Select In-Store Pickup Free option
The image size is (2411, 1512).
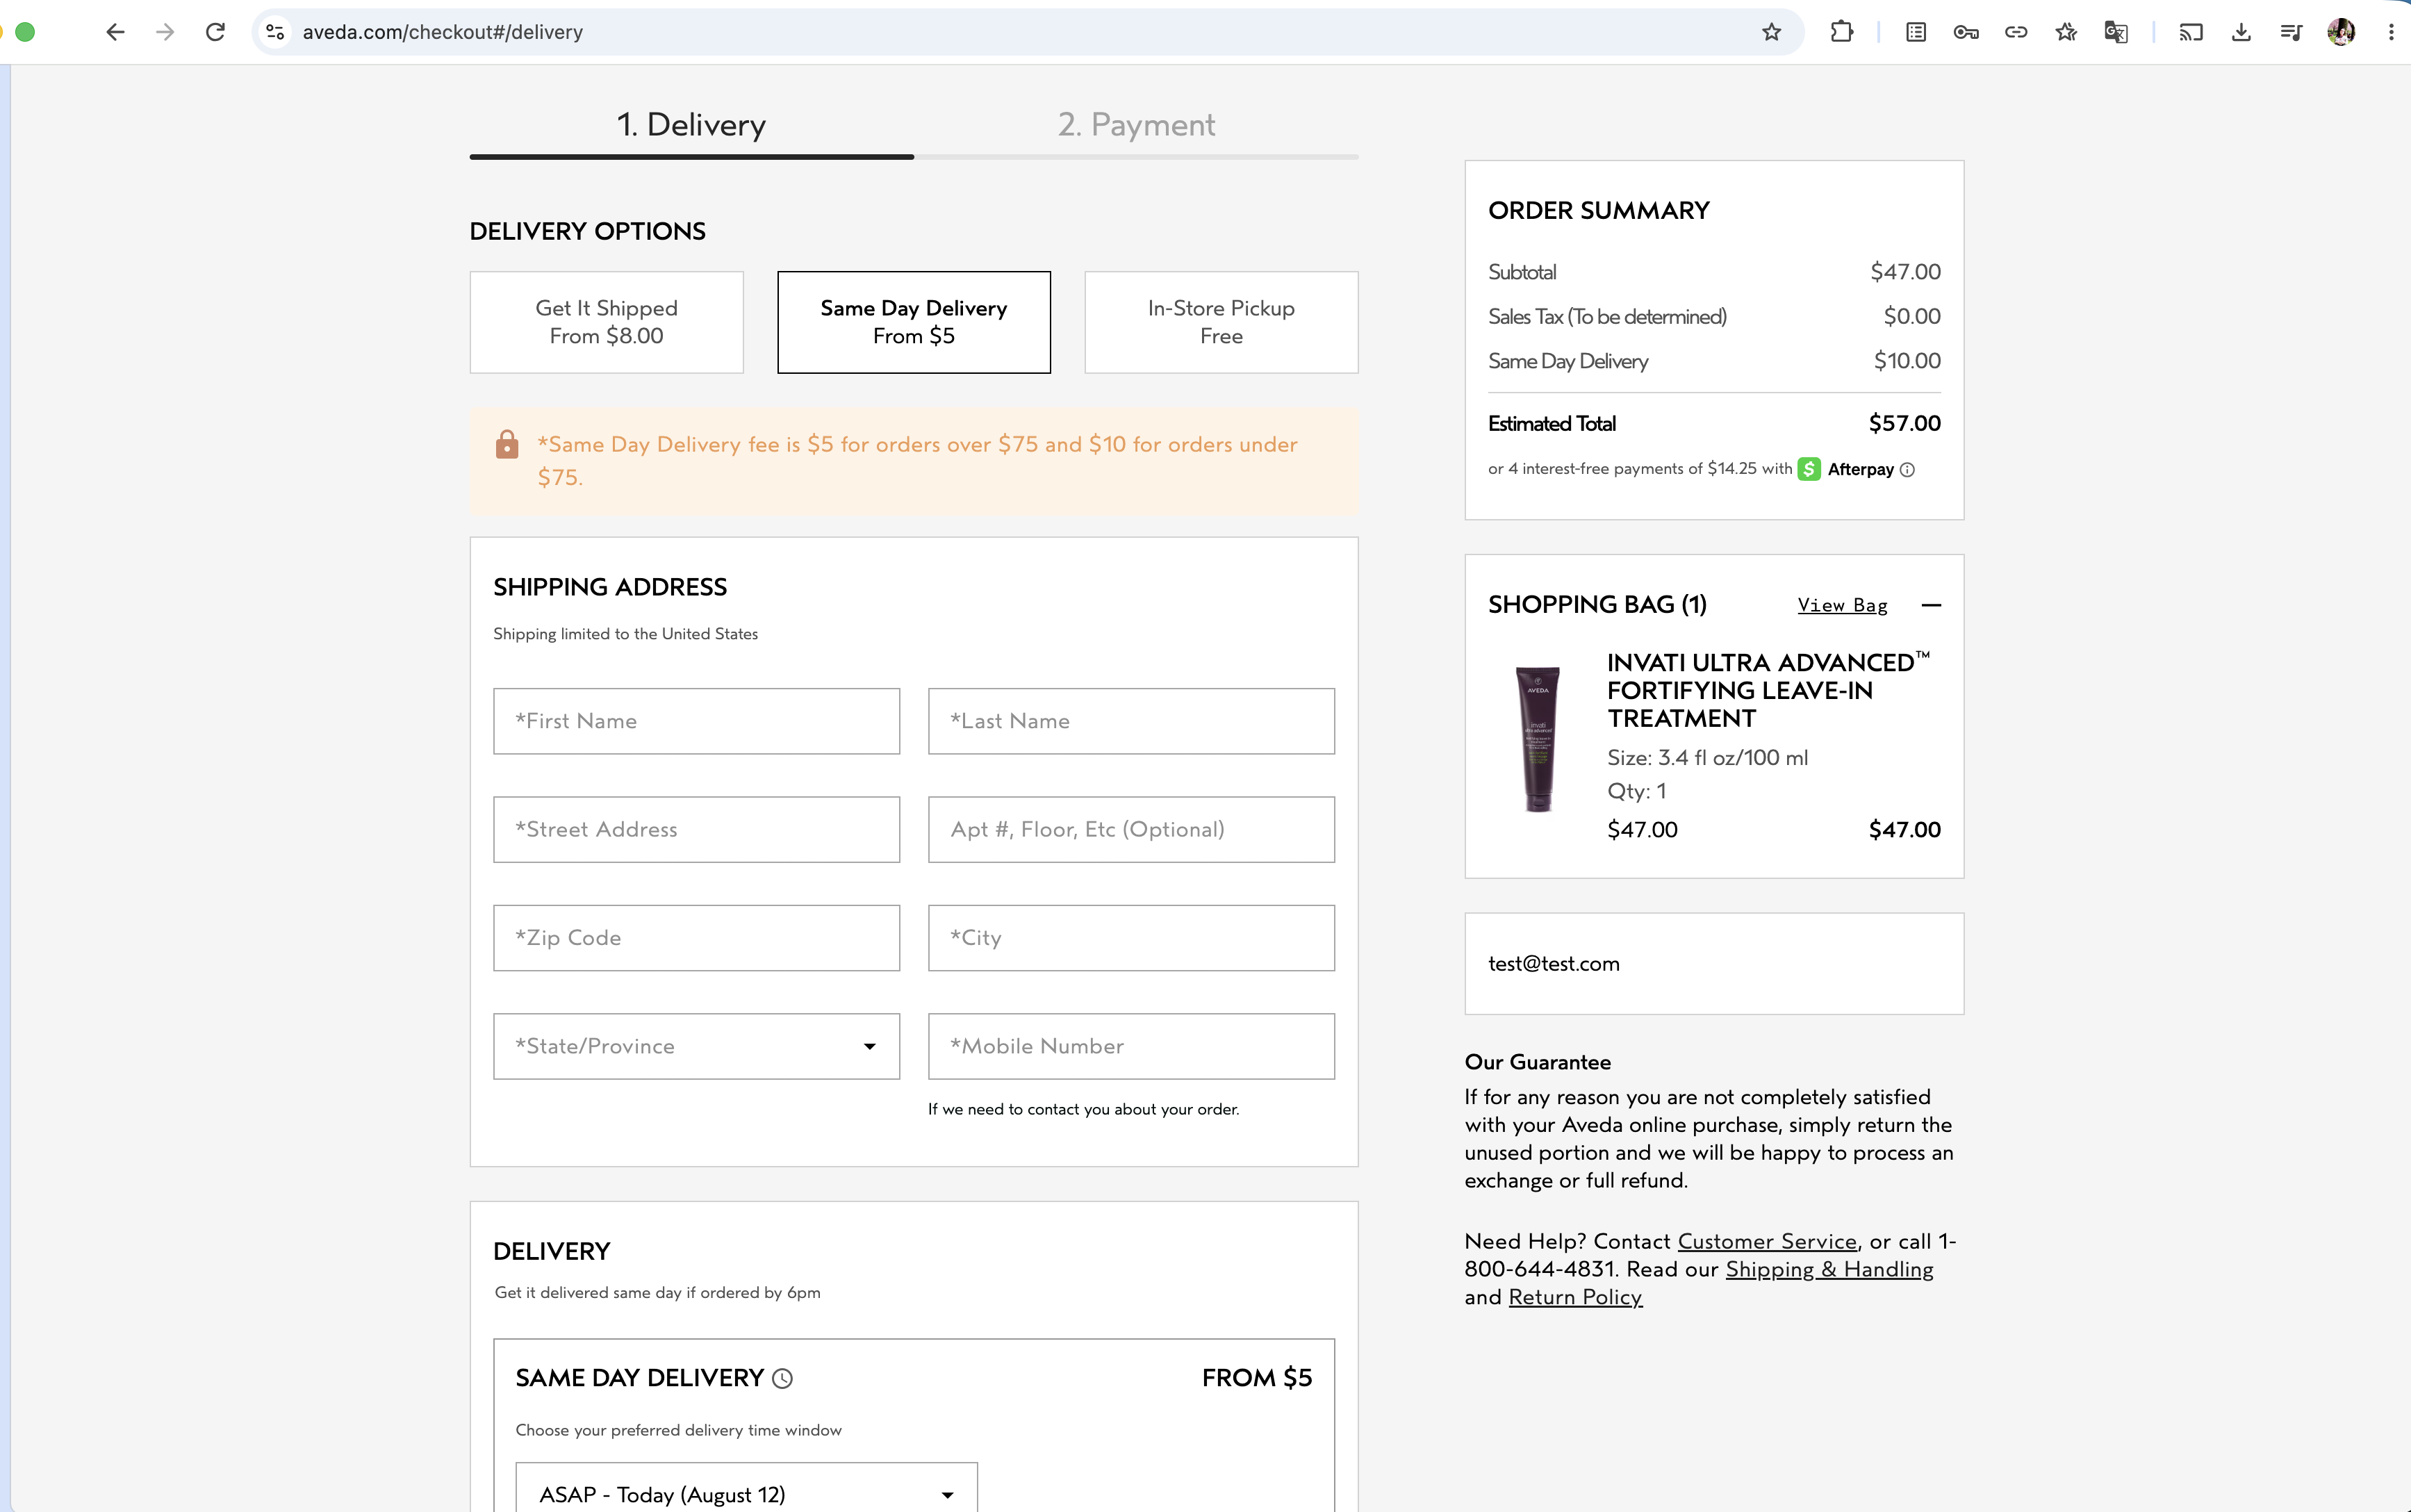1221,322
